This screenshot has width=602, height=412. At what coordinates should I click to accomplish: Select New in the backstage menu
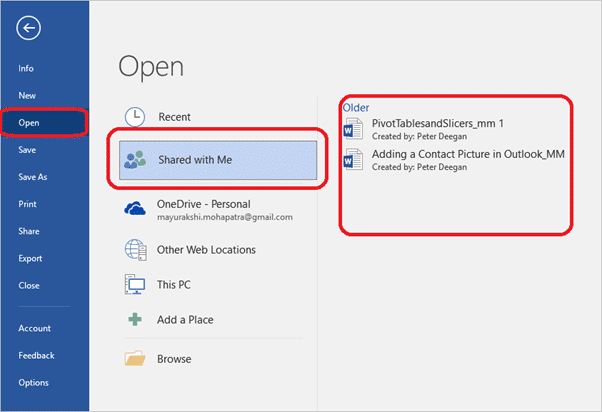[27, 96]
